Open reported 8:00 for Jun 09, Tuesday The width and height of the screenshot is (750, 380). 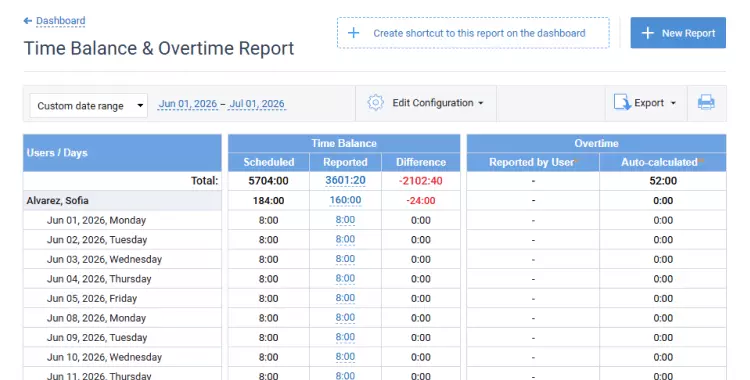coord(345,337)
